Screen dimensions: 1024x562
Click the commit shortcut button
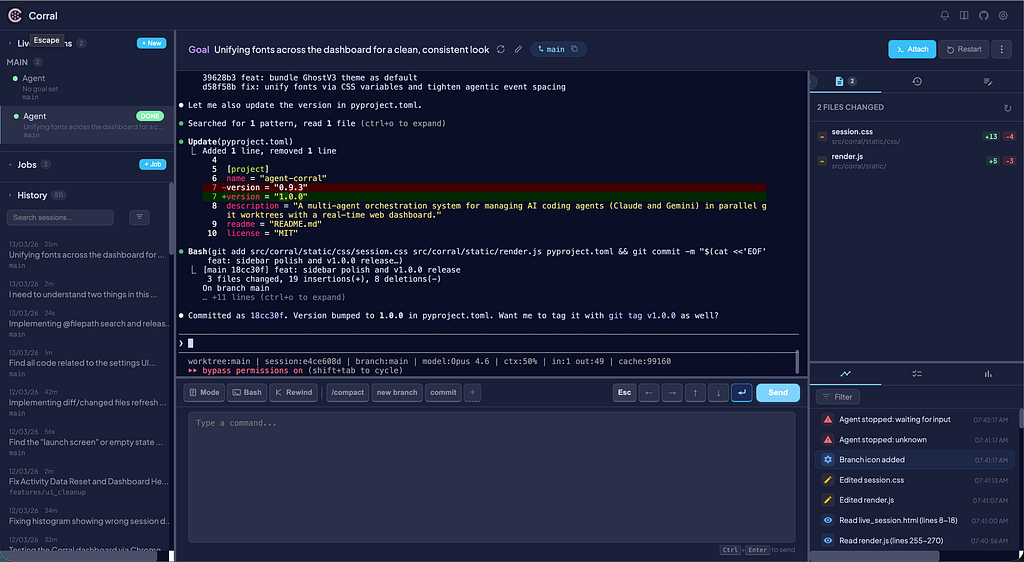point(443,392)
